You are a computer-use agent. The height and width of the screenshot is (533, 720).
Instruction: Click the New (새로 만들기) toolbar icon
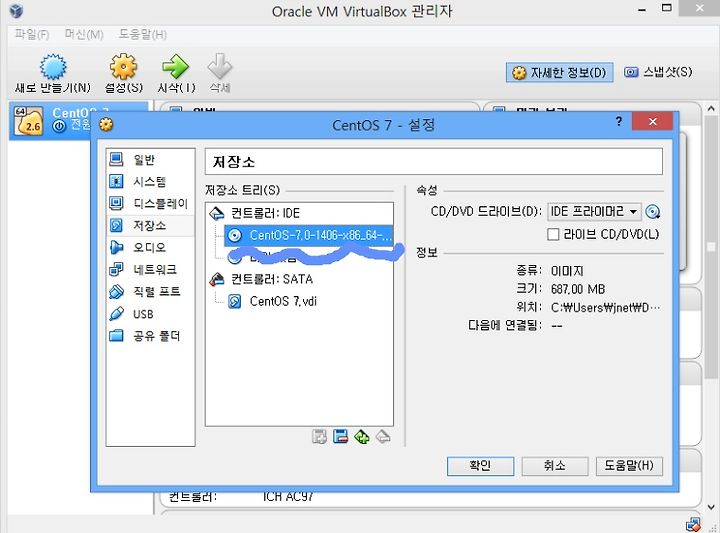(52, 67)
